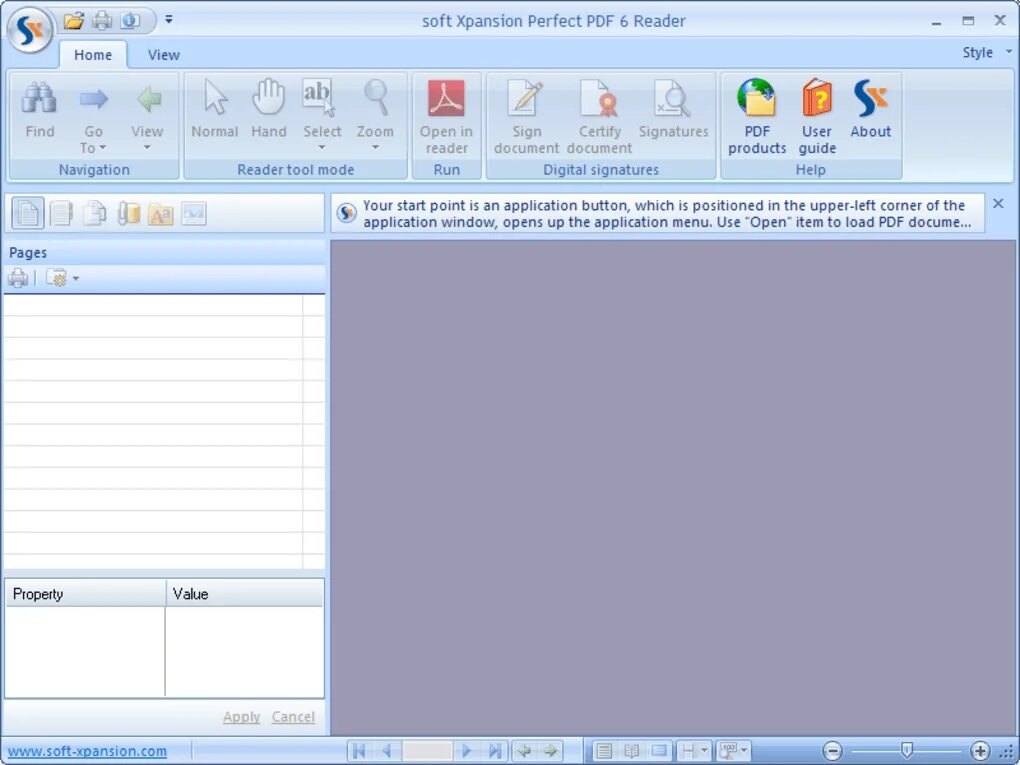Open the customize quick access toolbar arrow
This screenshot has width=1020, height=765.
coord(168,19)
